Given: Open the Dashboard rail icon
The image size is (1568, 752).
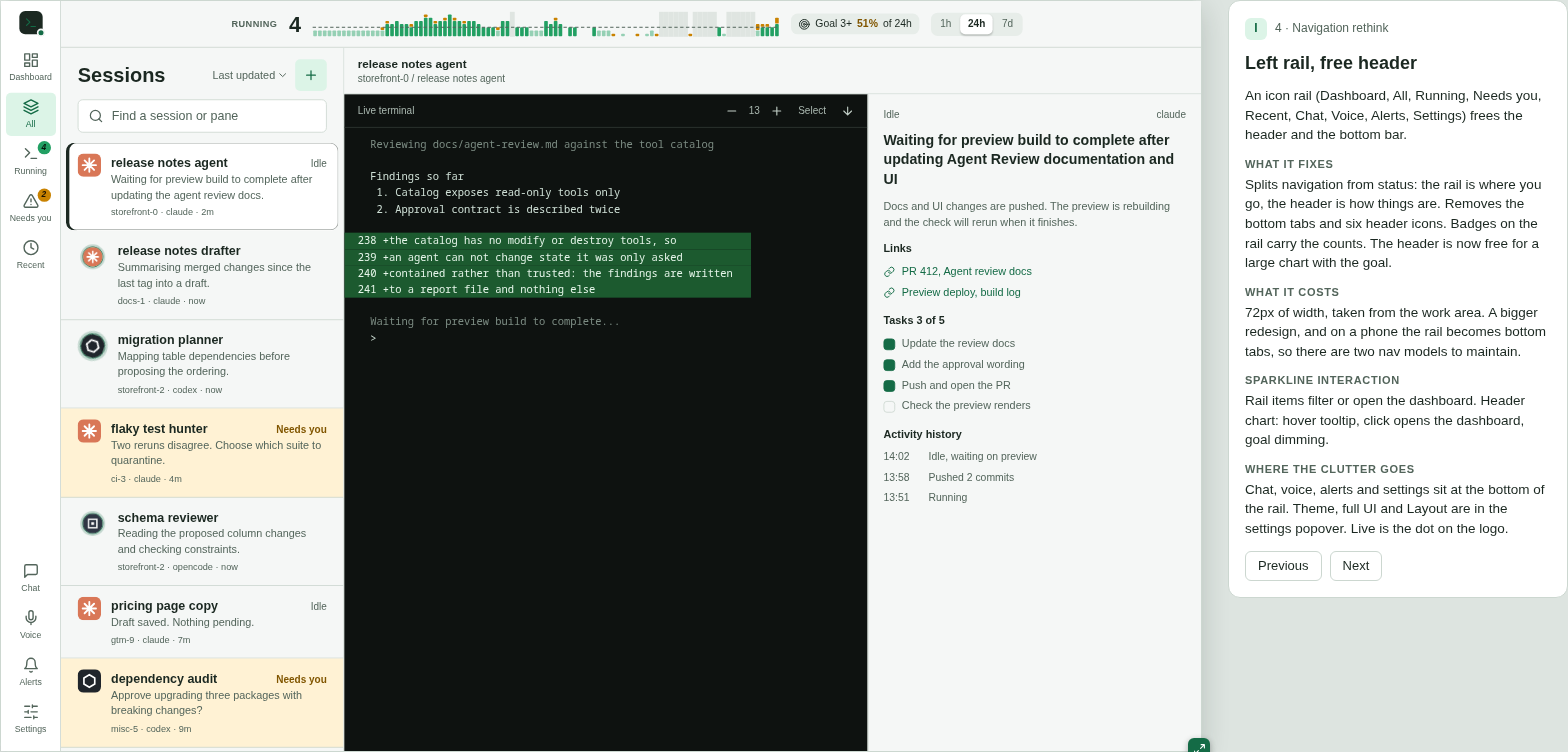Looking at the screenshot, I should pos(30,67).
